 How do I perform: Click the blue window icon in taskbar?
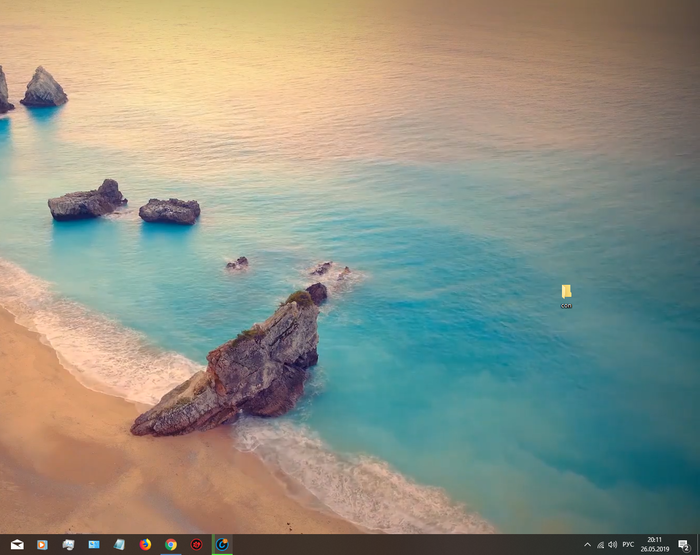coord(94,545)
